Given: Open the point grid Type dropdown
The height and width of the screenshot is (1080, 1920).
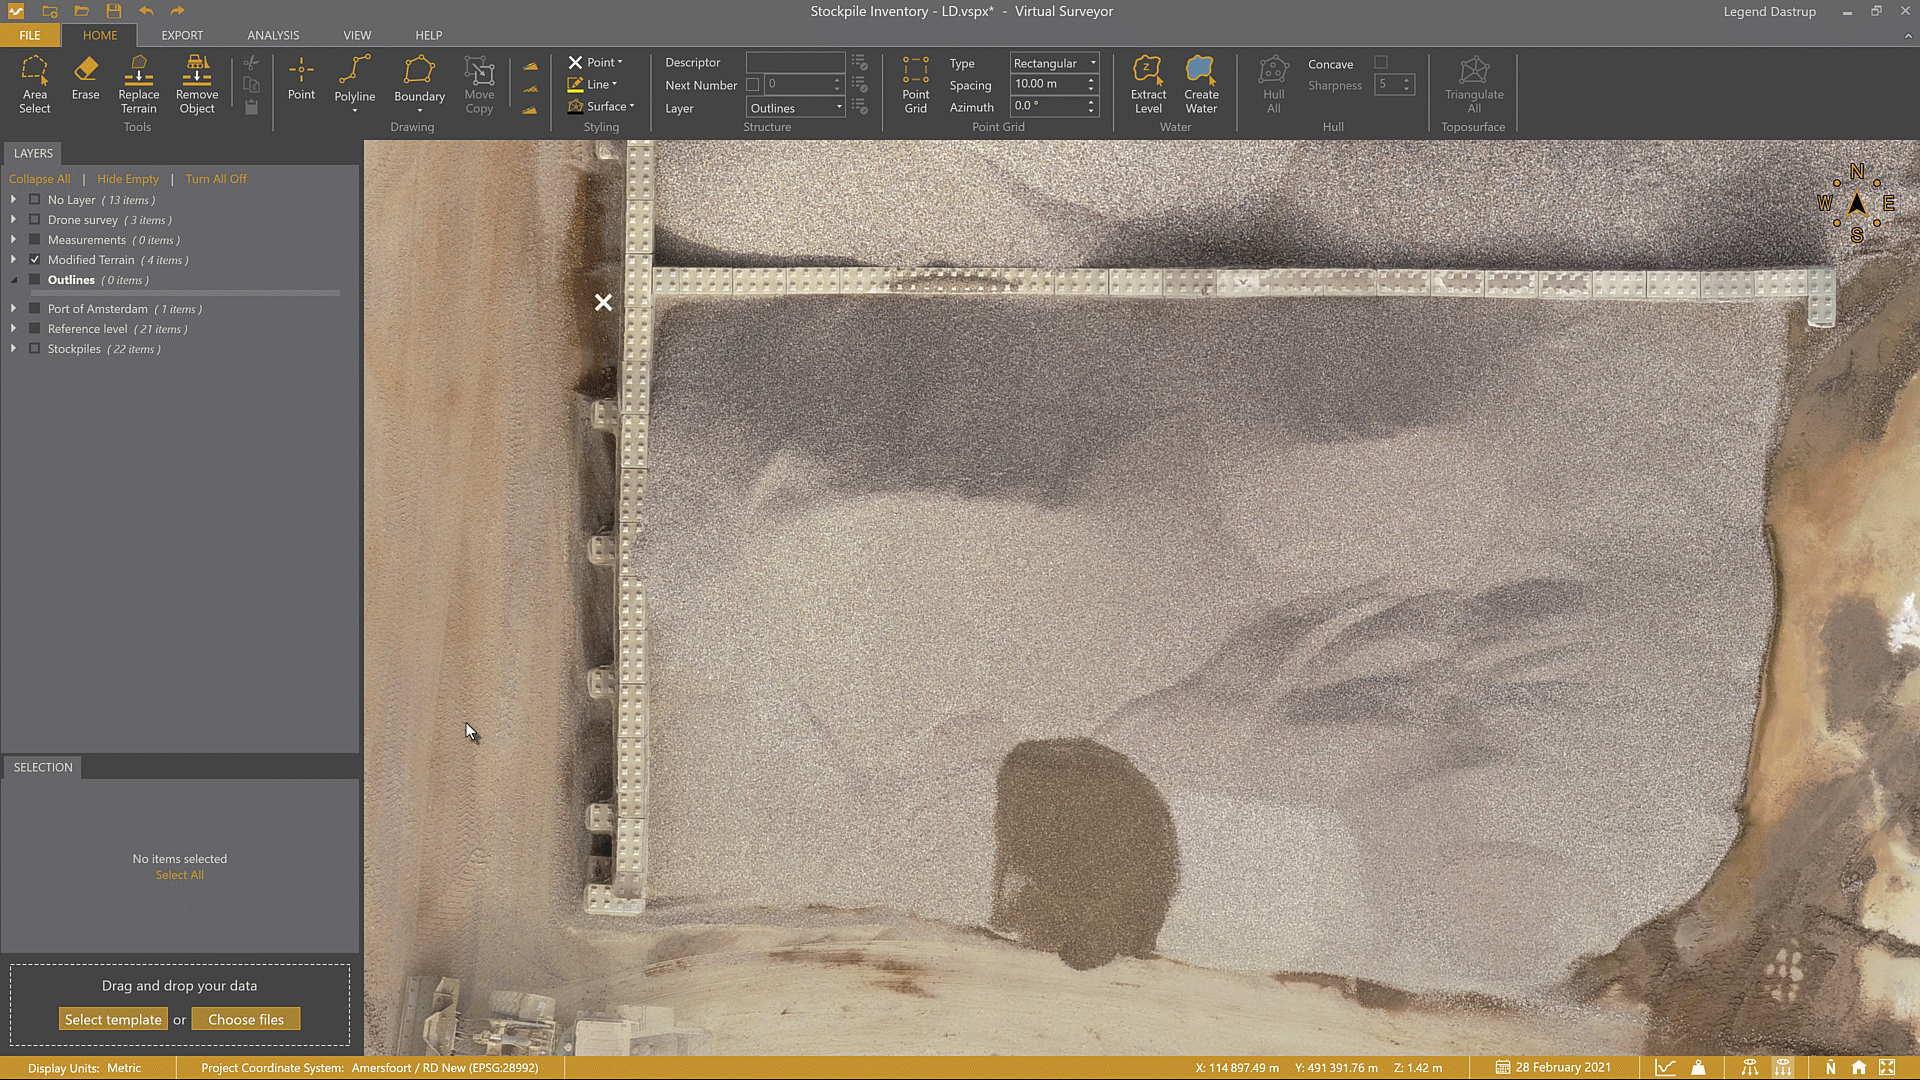Looking at the screenshot, I should click(1091, 62).
